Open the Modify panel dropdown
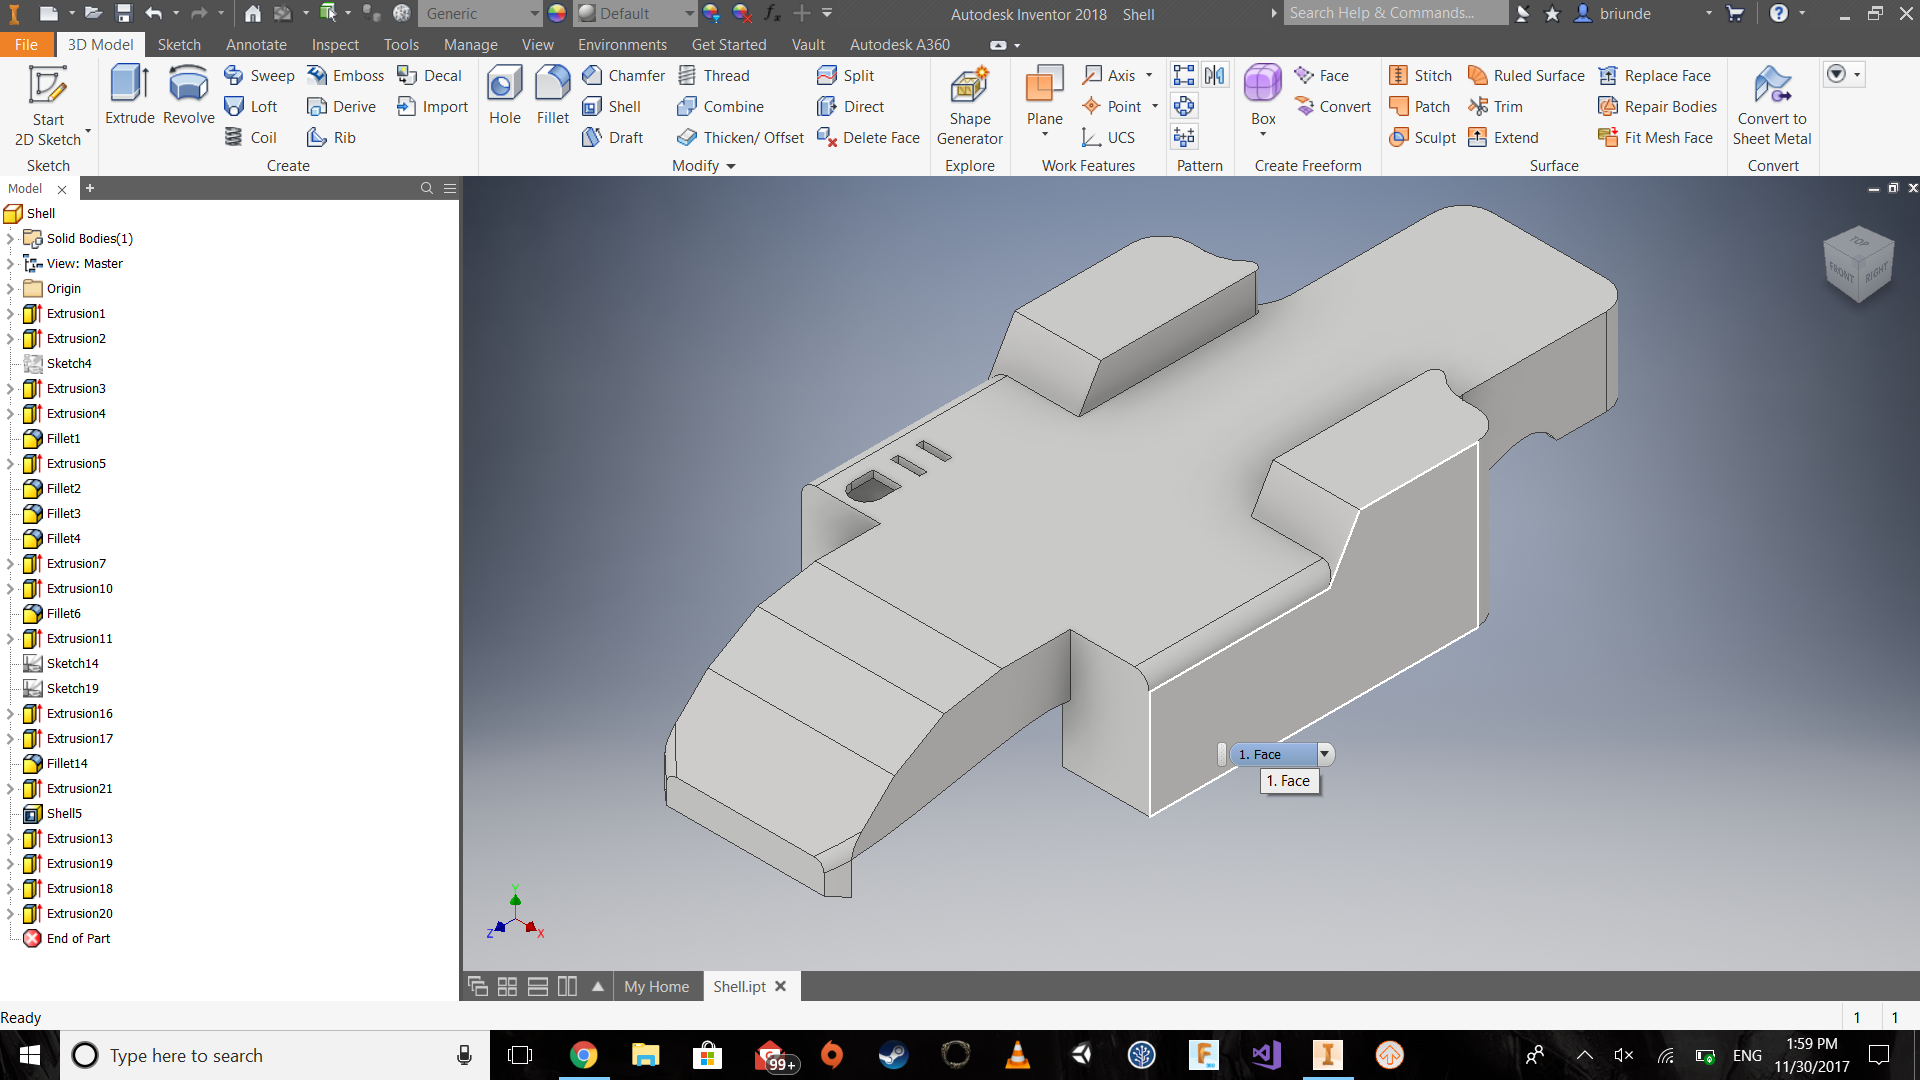Image resolution: width=1920 pixels, height=1080 pixels. coord(731,166)
